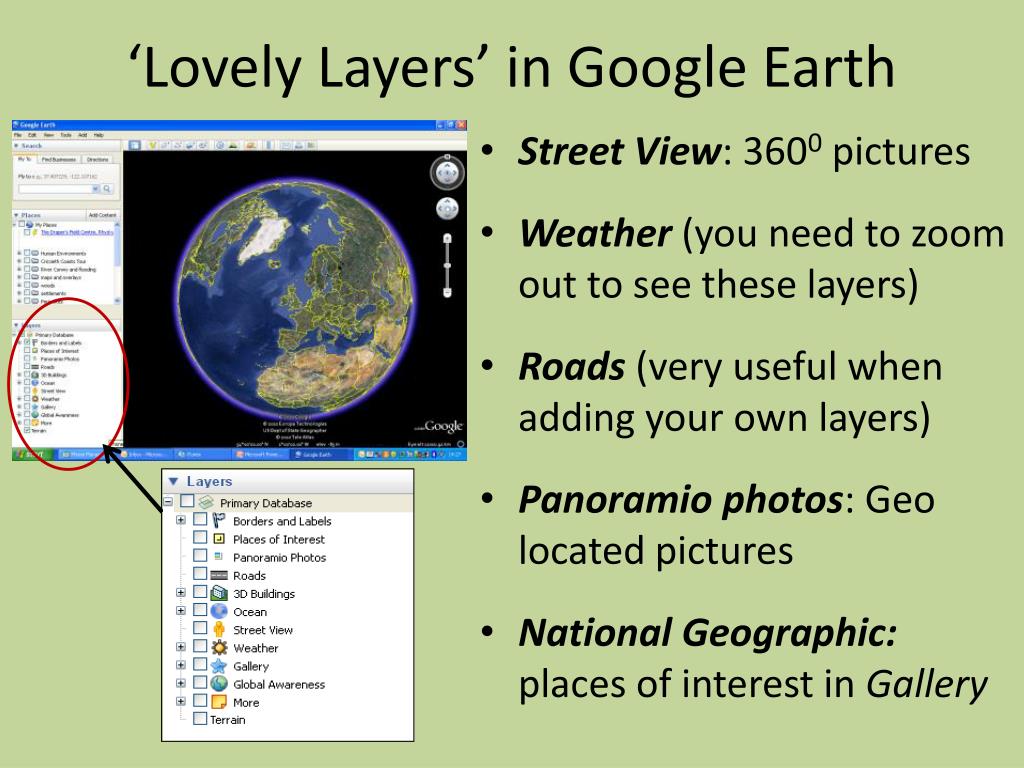
Task: Click the blue underlined placemark link under My Places
Action: tap(77, 232)
